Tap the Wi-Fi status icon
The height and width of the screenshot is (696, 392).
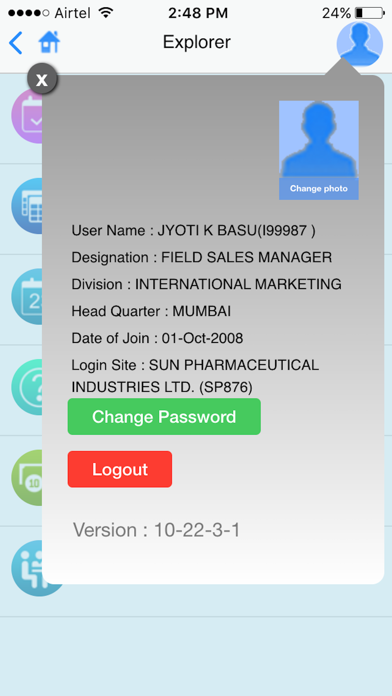[106, 13]
